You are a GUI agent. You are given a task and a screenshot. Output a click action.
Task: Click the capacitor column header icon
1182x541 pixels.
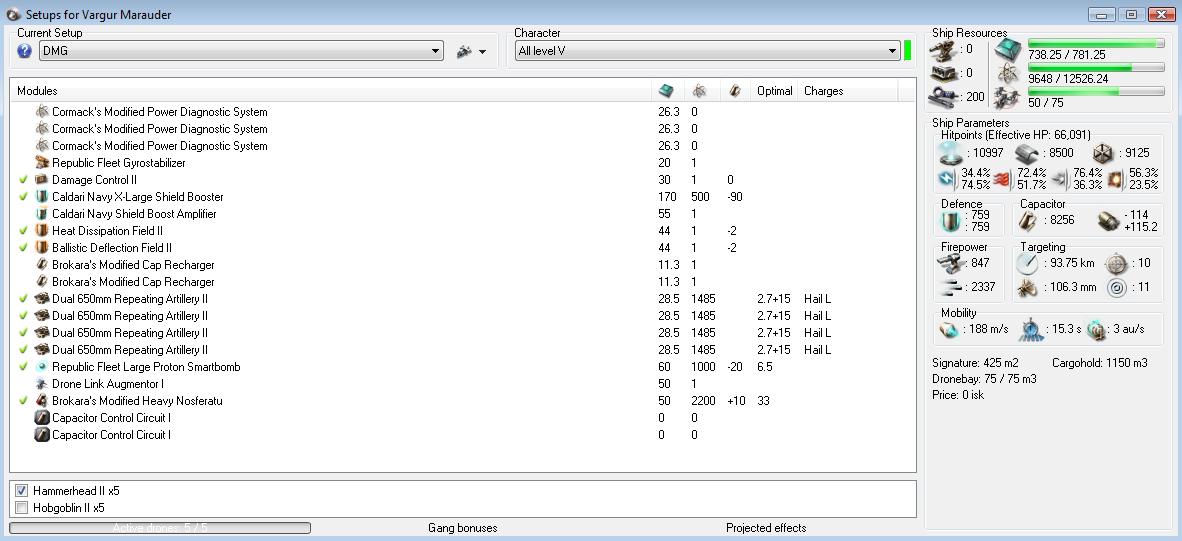[x=735, y=91]
